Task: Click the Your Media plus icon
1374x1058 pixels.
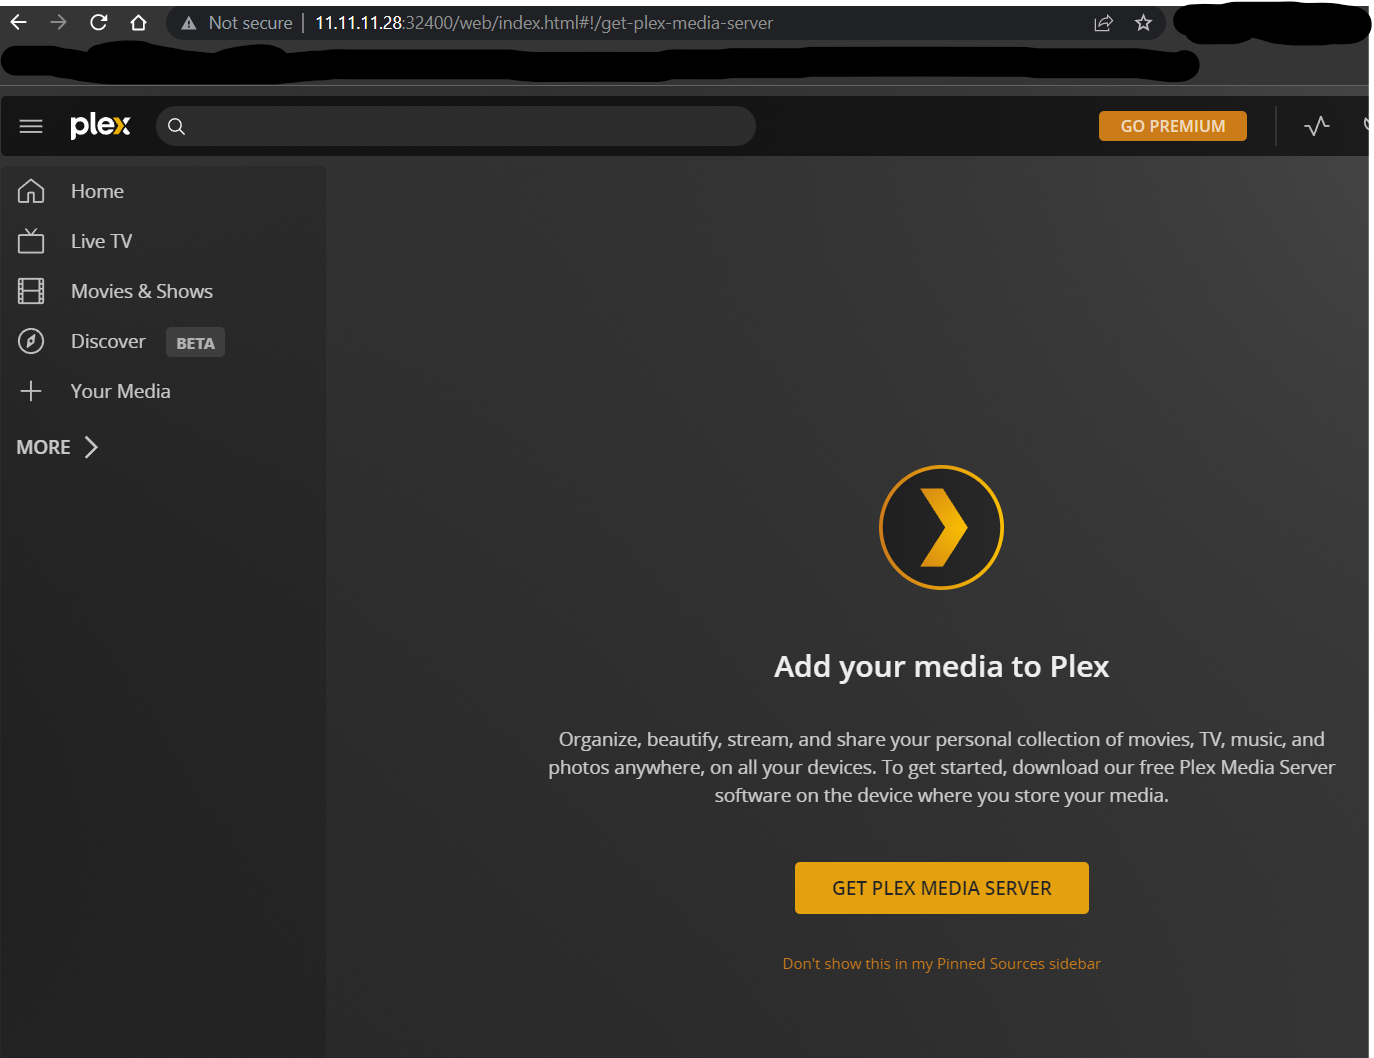Action: click(x=31, y=391)
